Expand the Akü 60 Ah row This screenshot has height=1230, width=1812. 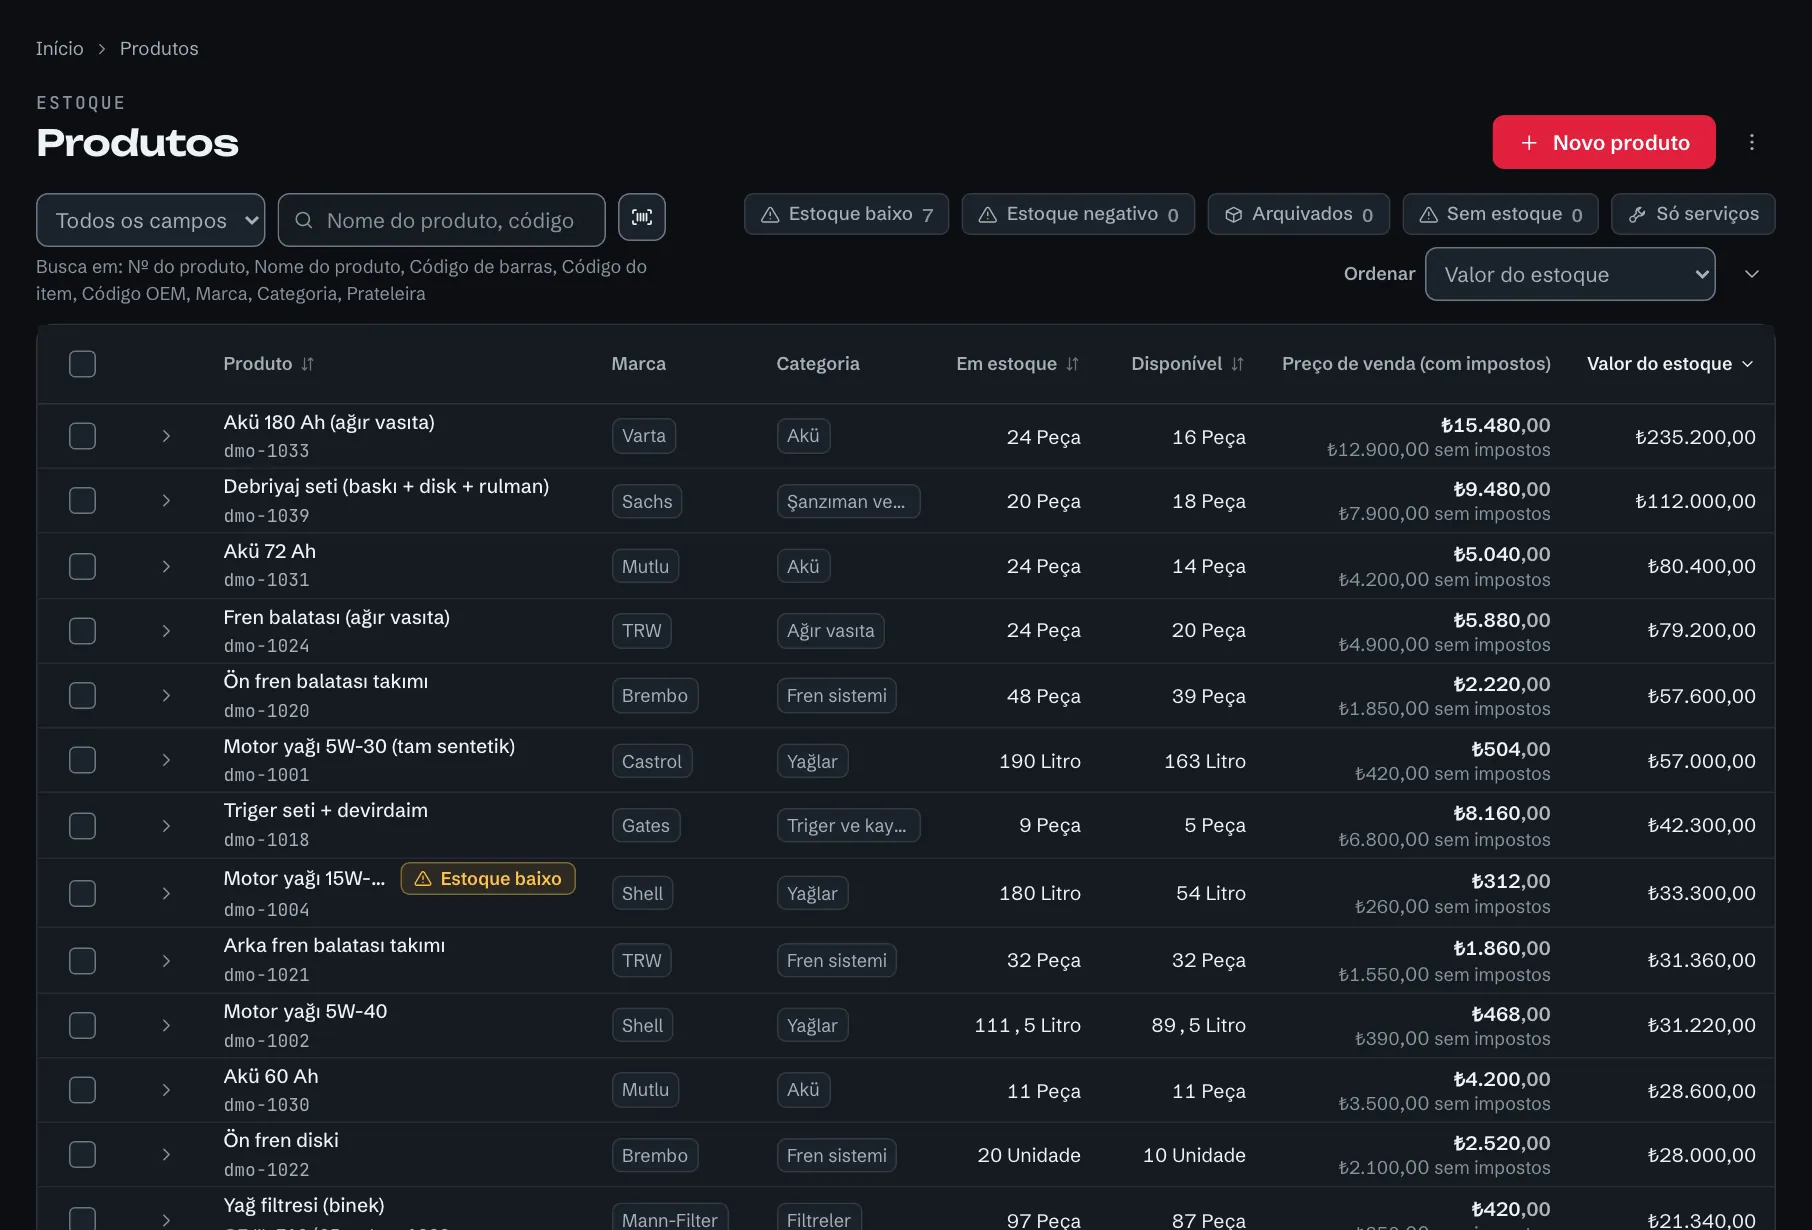[x=166, y=1090]
